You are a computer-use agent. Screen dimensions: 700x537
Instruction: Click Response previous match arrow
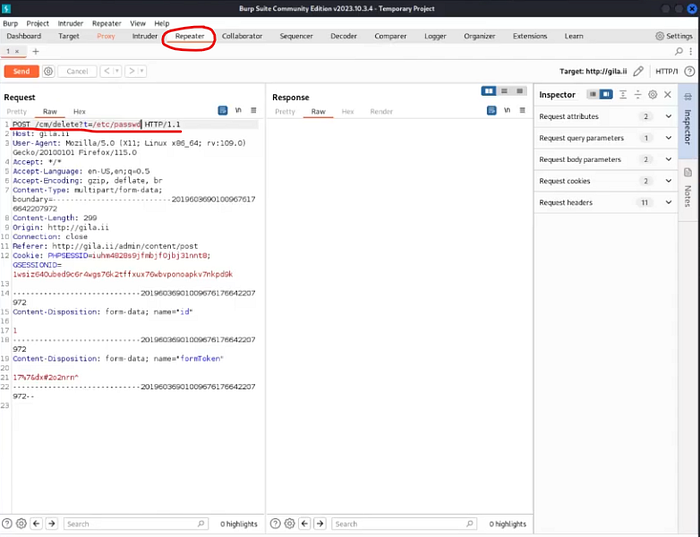[305, 524]
